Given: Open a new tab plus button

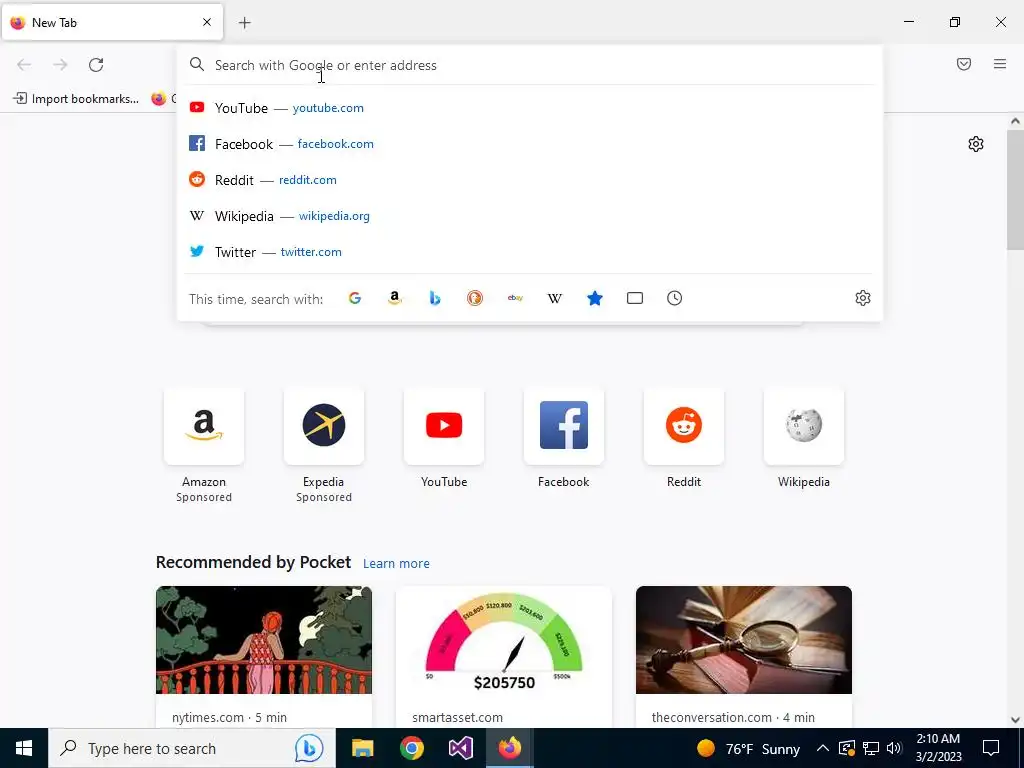Looking at the screenshot, I should [245, 23].
